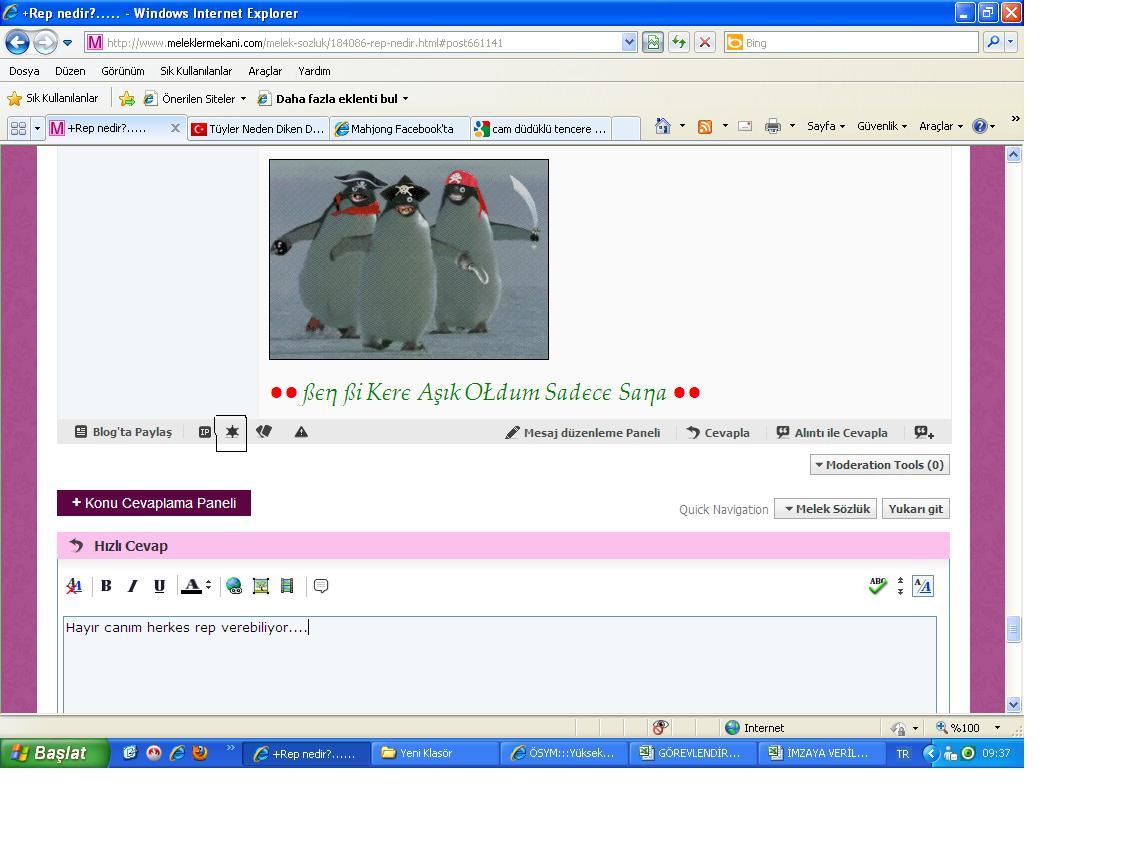Click the insert link globe icon

point(234,586)
